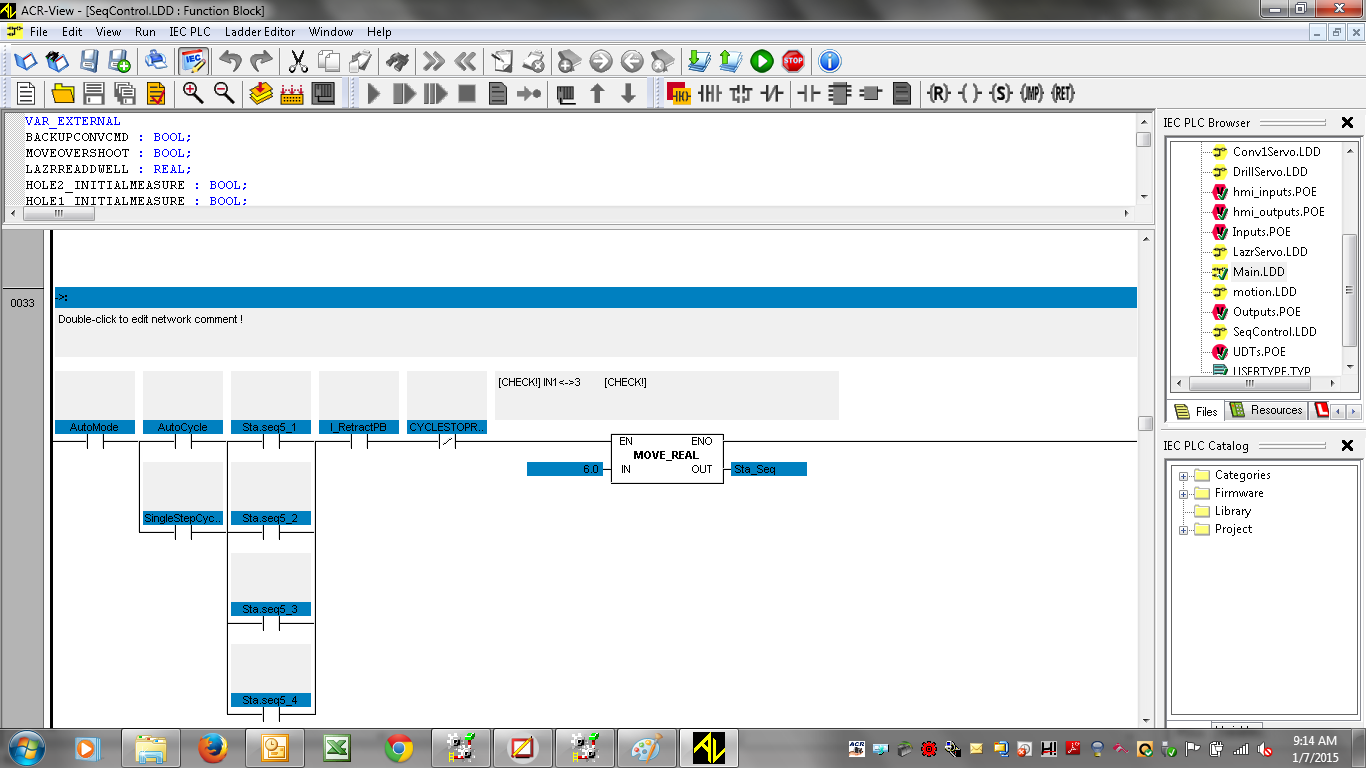Select the MOVE_REAL function block
The width and height of the screenshot is (1366, 768).
[666, 456]
